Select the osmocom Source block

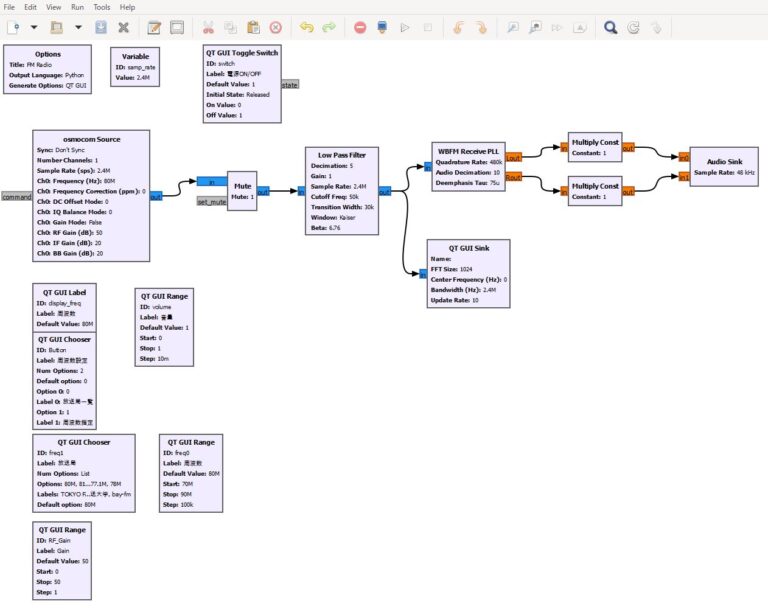point(91,195)
